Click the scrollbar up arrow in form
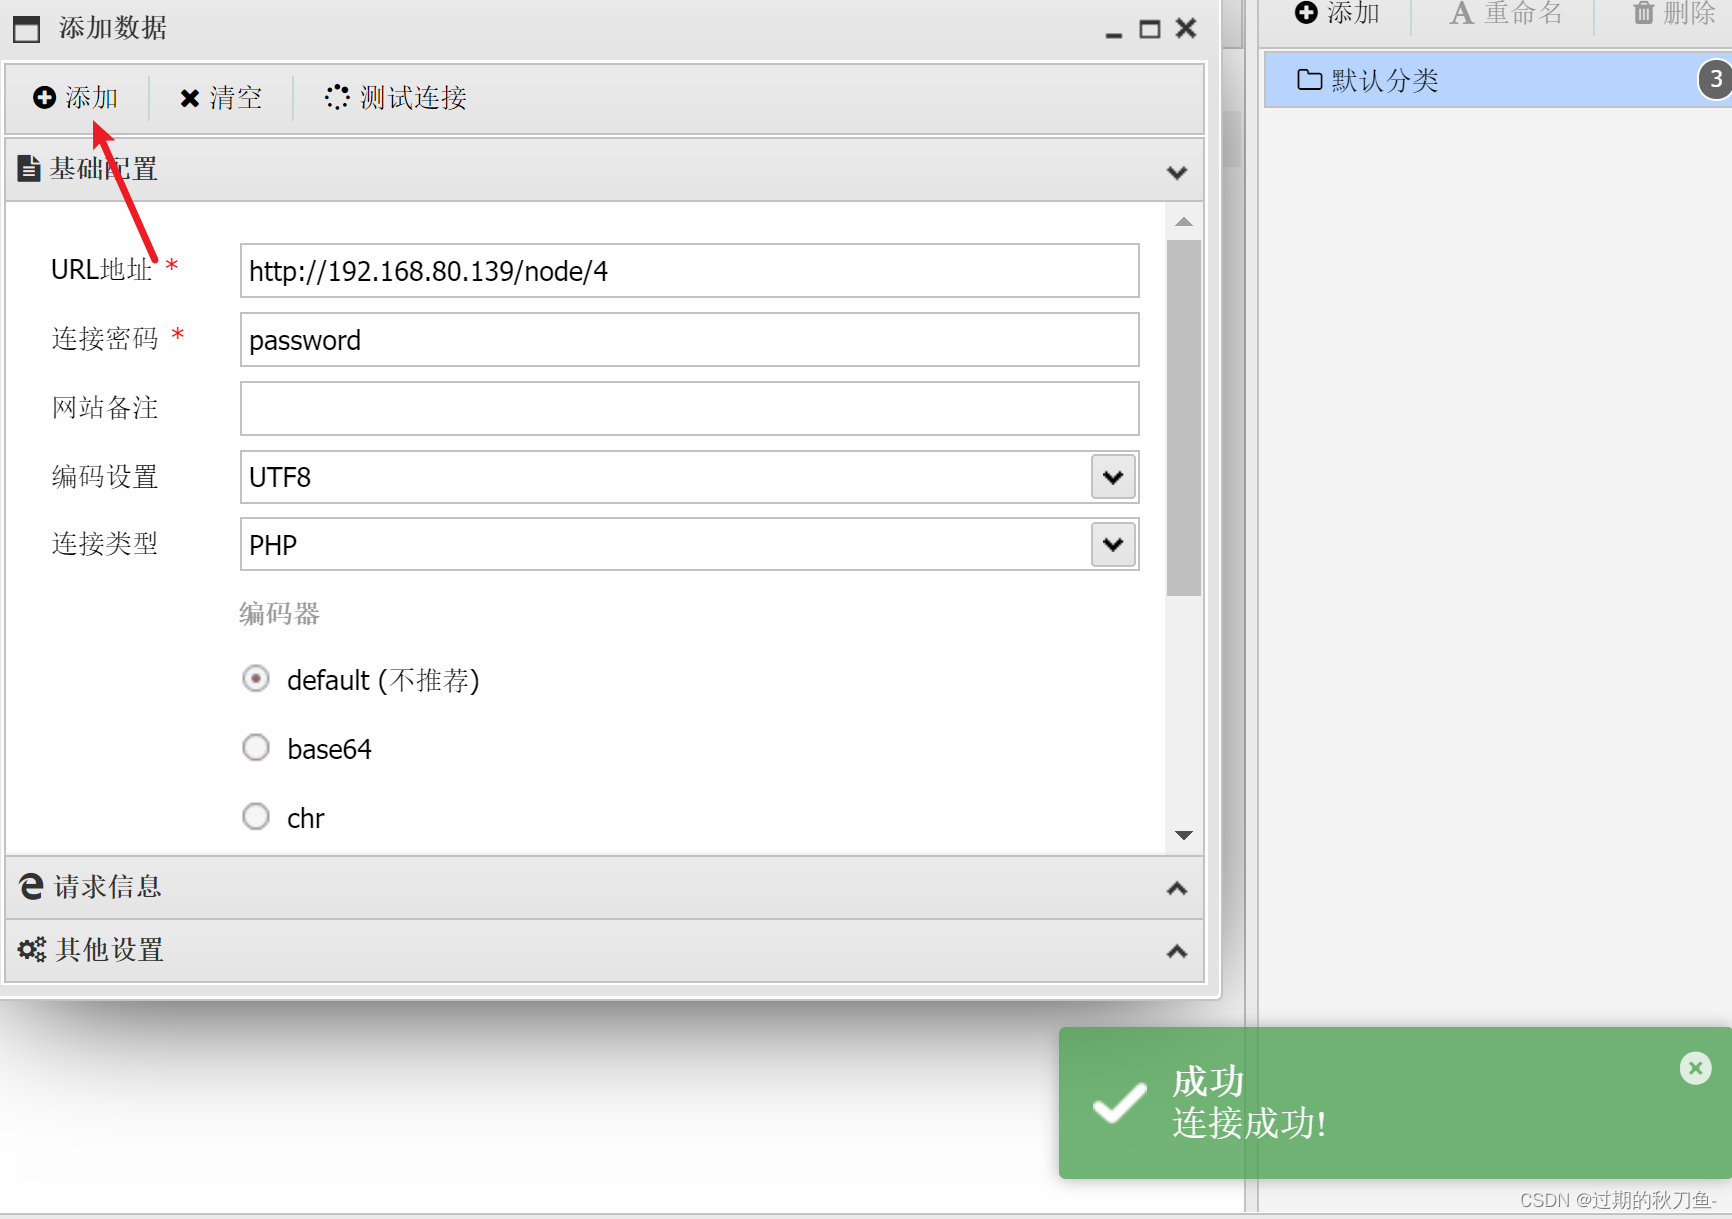 [1184, 222]
